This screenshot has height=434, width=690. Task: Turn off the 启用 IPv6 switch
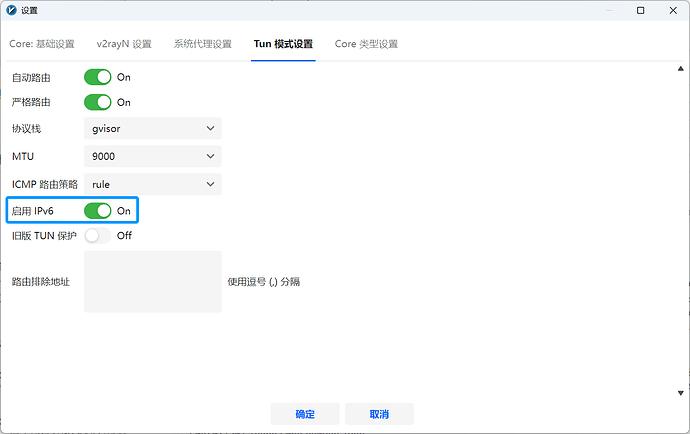point(98,211)
